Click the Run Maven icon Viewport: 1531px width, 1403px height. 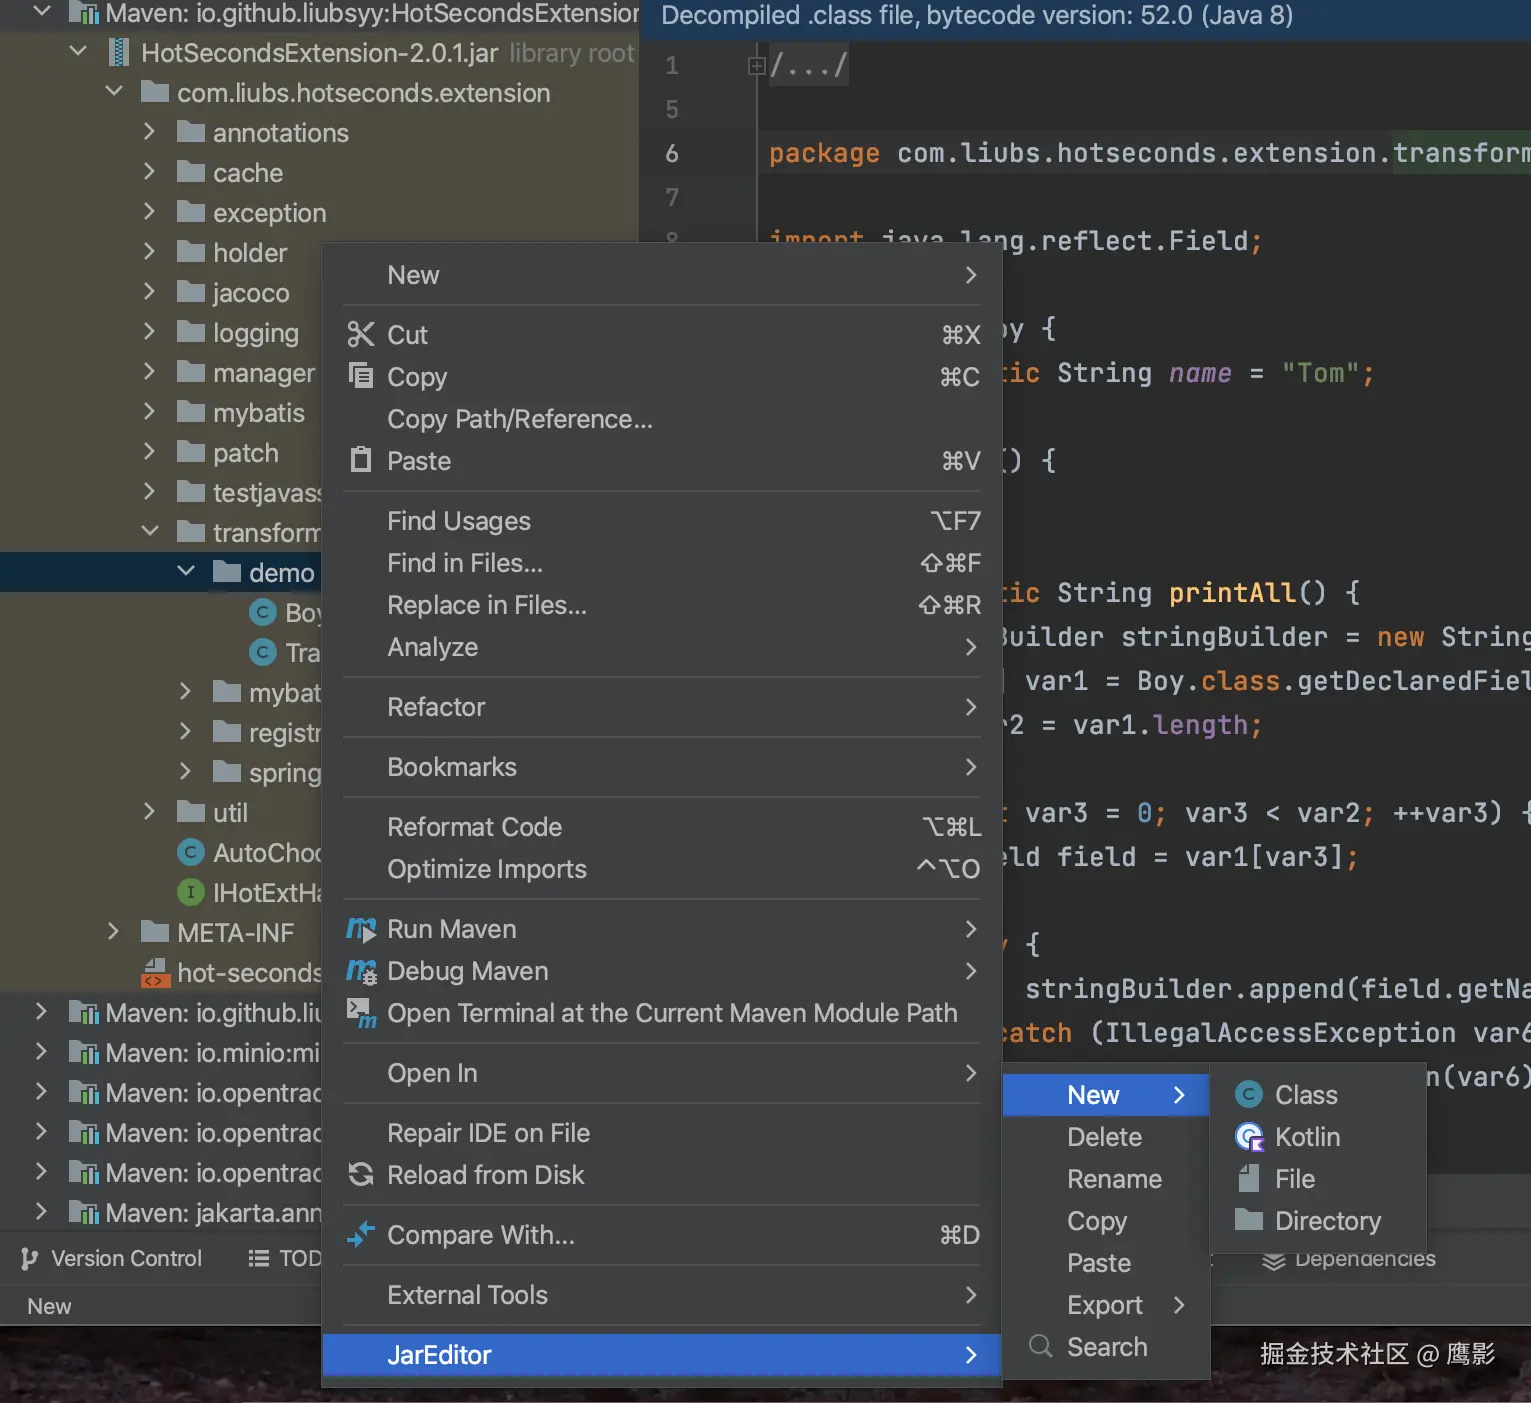coord(361,929)
